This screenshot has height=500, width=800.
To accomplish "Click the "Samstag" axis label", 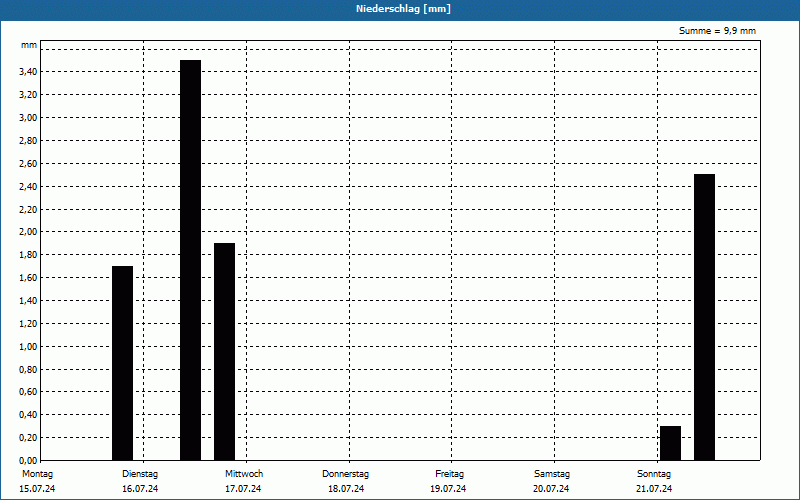I will click(552, 474).
